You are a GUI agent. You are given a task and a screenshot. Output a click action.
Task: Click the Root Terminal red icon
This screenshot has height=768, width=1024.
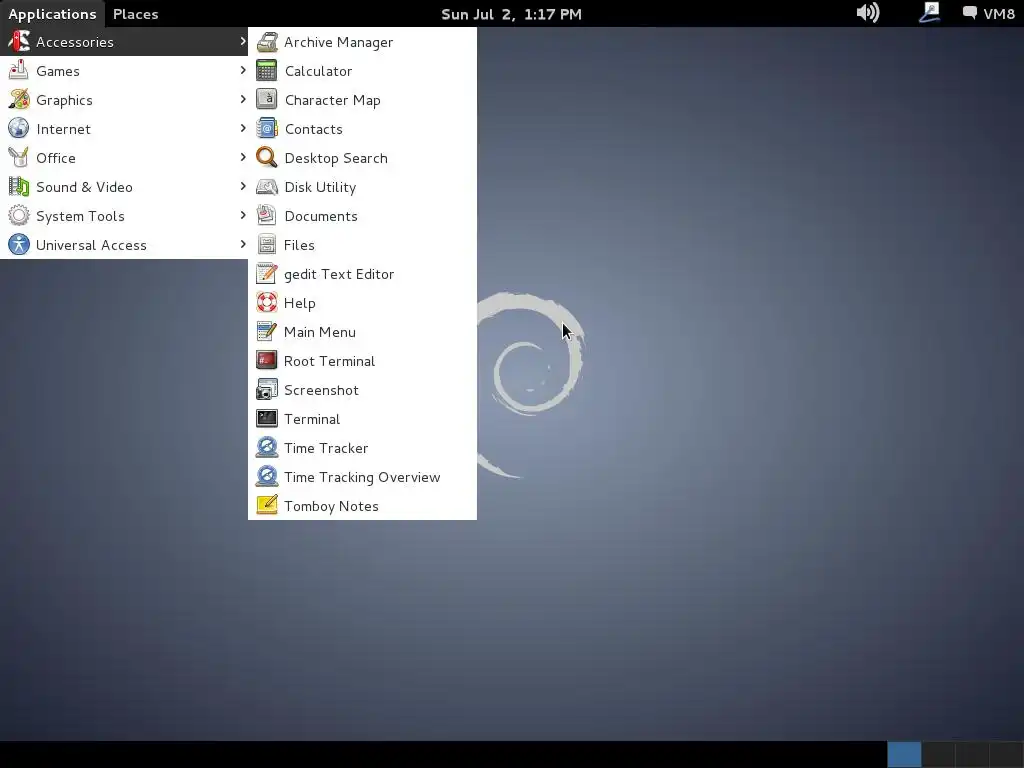coord(266,360)
